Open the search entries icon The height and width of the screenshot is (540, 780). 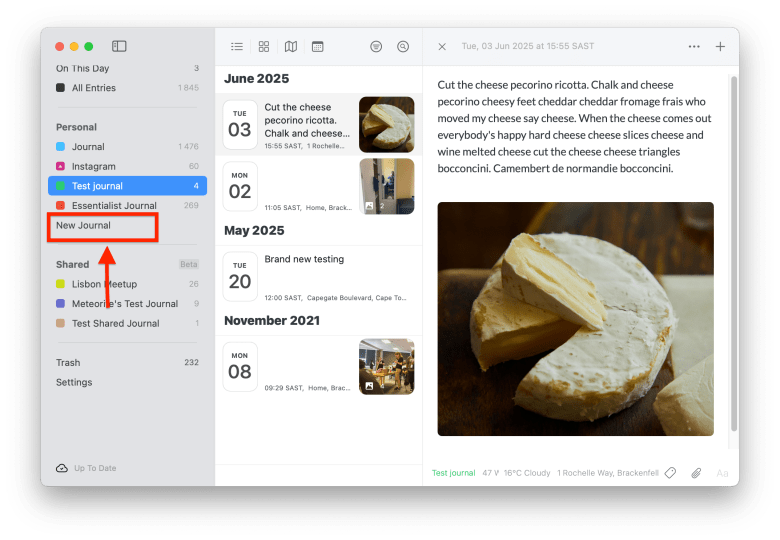pos(403,47)
